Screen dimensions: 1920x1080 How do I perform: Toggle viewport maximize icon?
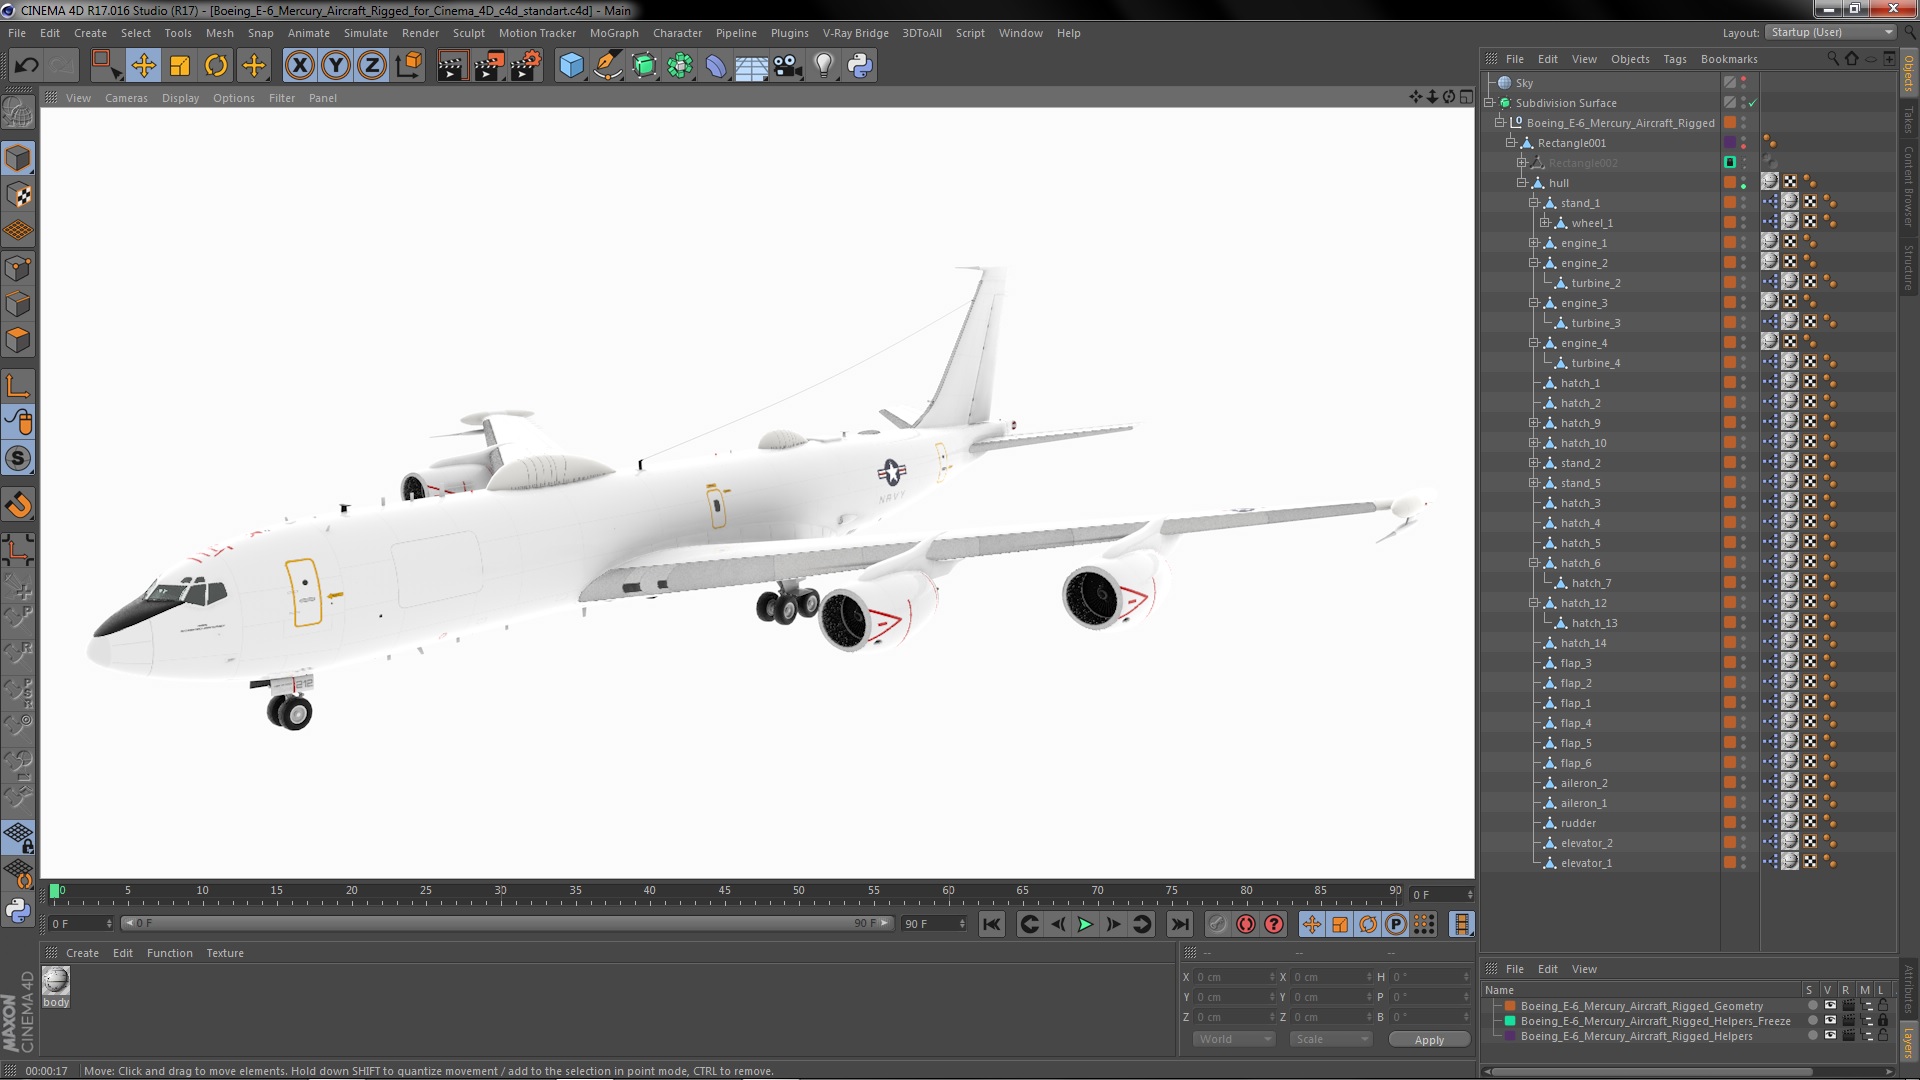tap(1466, 97)
